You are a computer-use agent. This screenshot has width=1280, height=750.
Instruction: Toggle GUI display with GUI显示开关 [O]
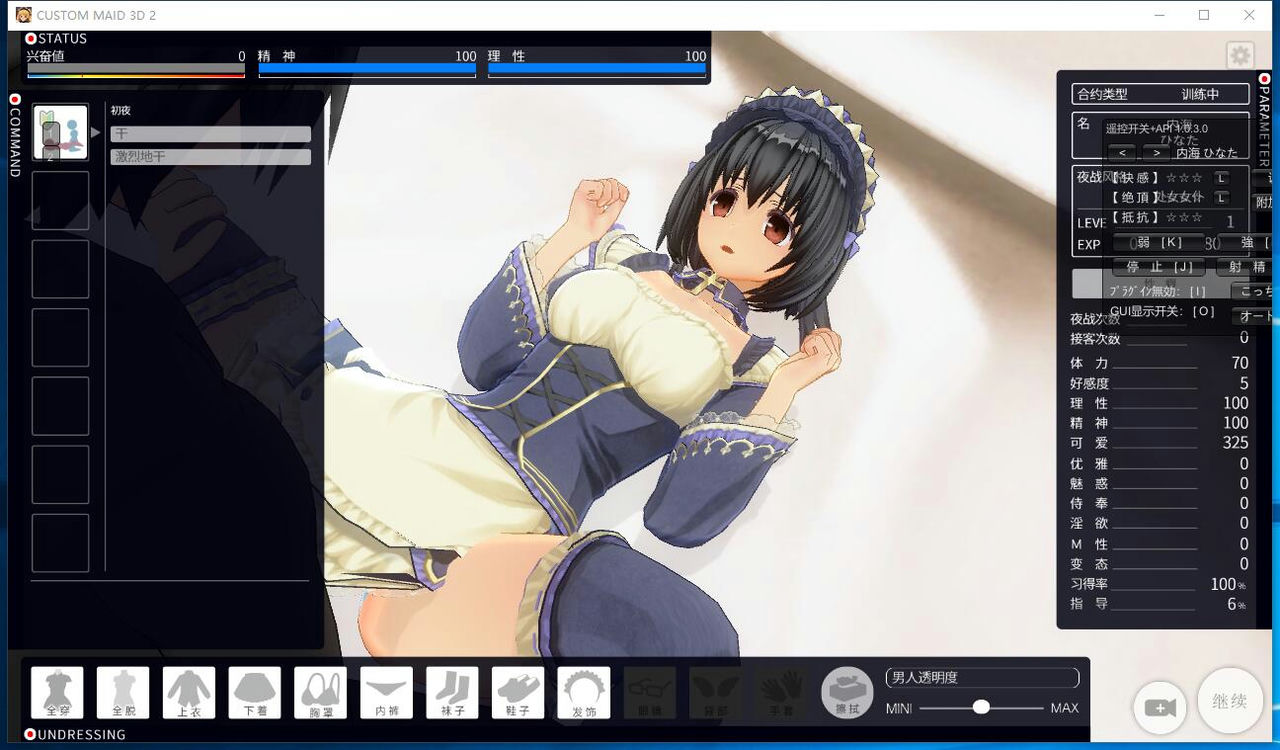(1160, 311)
